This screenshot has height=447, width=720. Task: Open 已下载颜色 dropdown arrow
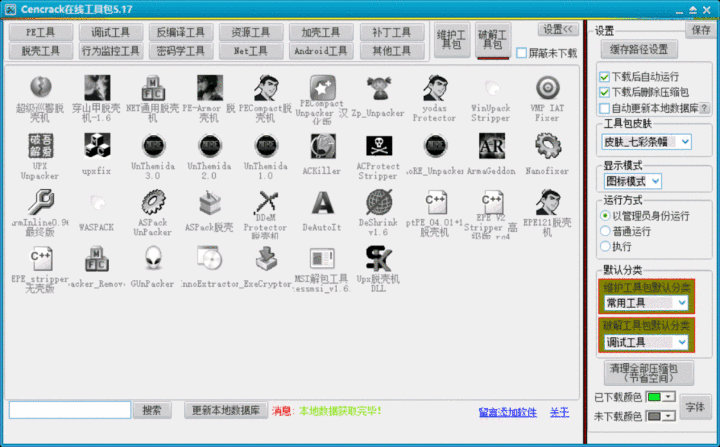click(669, 397)
